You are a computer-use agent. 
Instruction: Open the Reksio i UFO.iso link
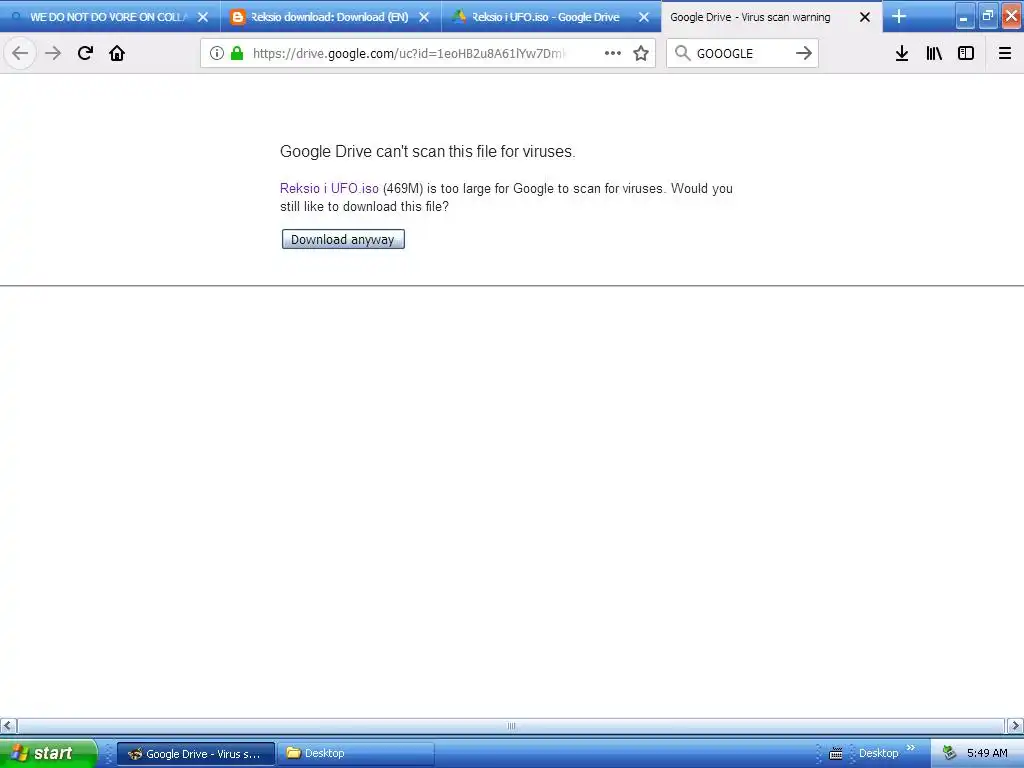(x=329, y=188)
